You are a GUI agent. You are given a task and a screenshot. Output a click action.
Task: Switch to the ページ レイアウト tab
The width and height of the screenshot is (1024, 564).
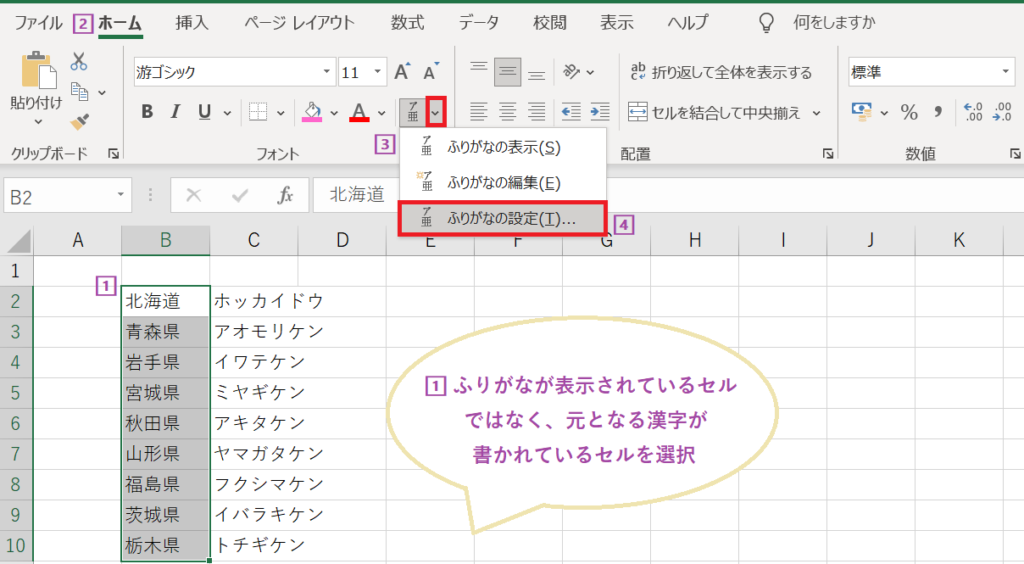pyautogui.click(x=300, y=23)
